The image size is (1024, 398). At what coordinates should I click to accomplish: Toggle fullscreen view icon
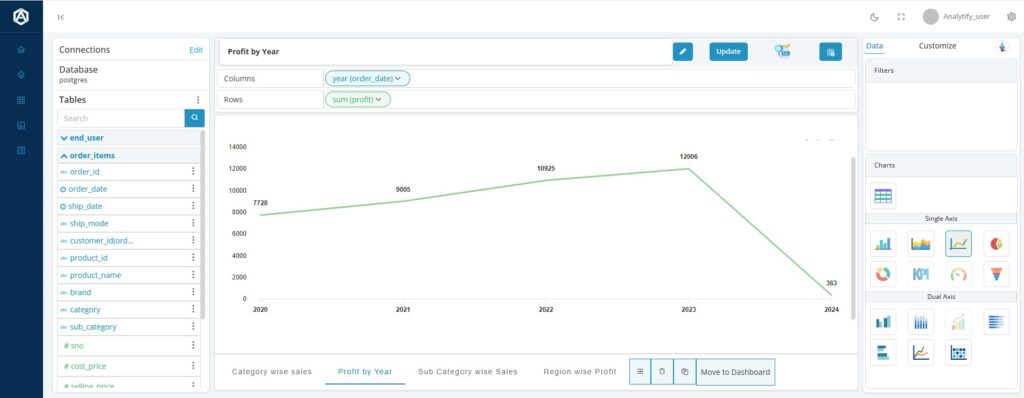[x=901, y=17]
